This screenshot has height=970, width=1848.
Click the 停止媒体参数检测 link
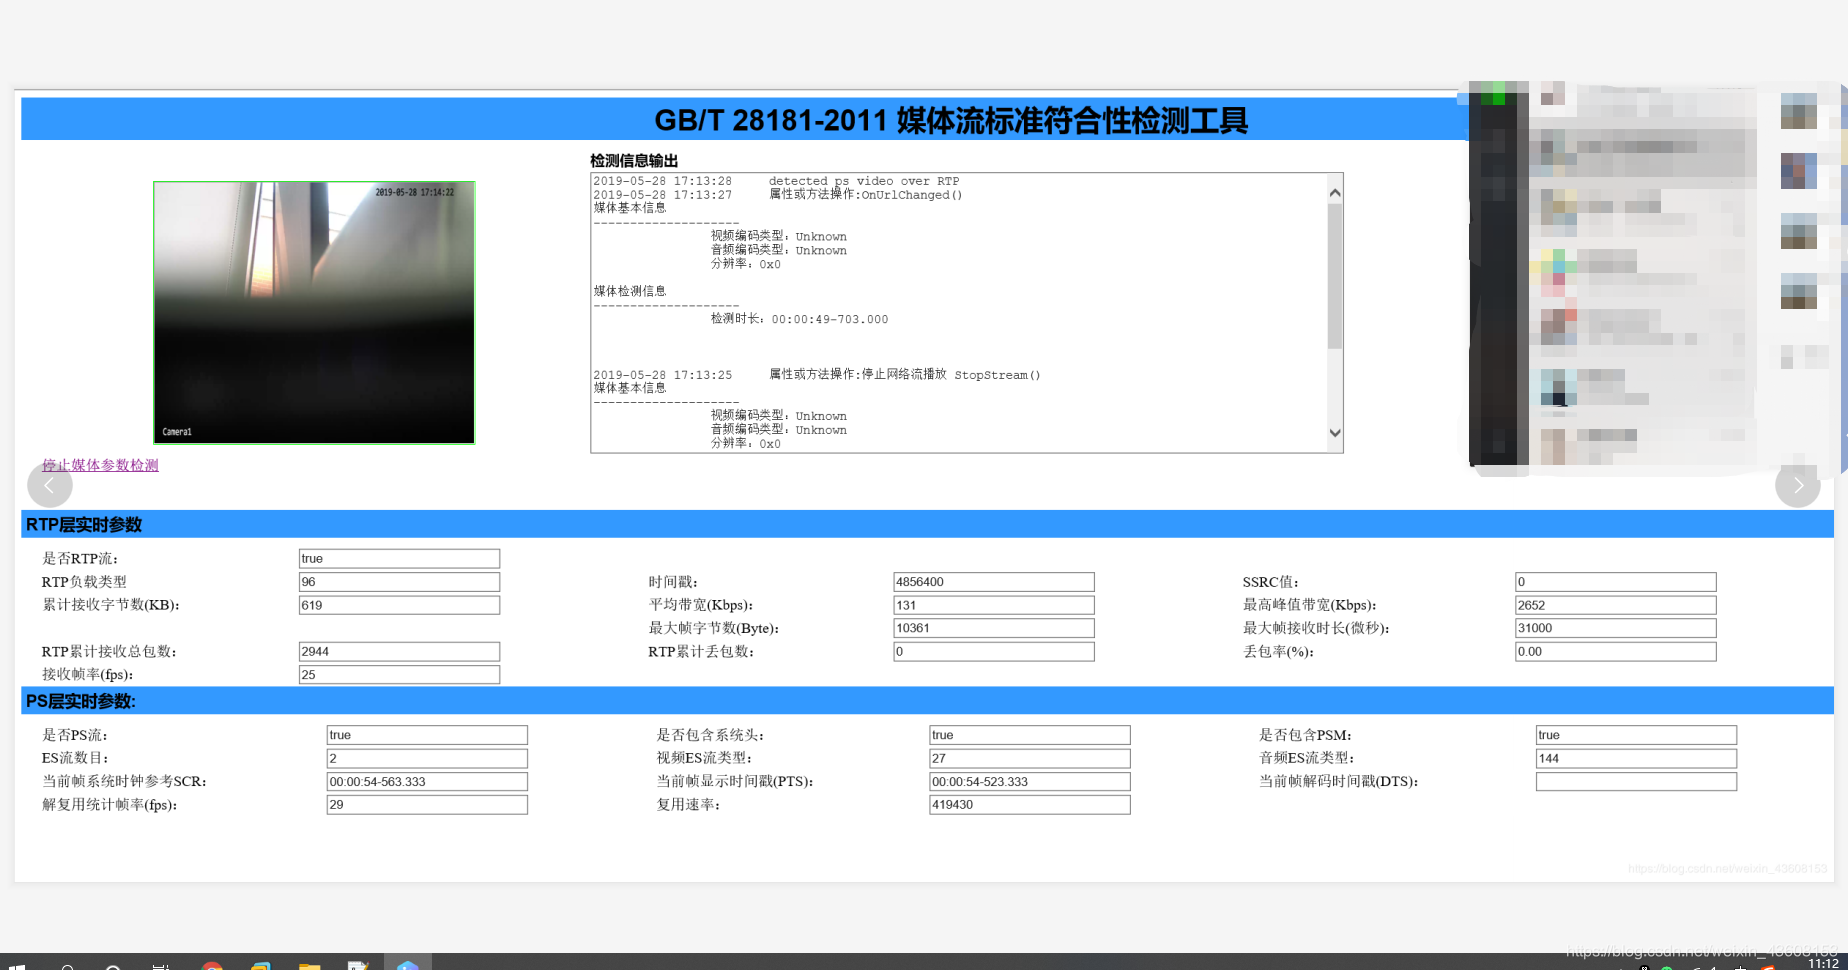(100, 465)
